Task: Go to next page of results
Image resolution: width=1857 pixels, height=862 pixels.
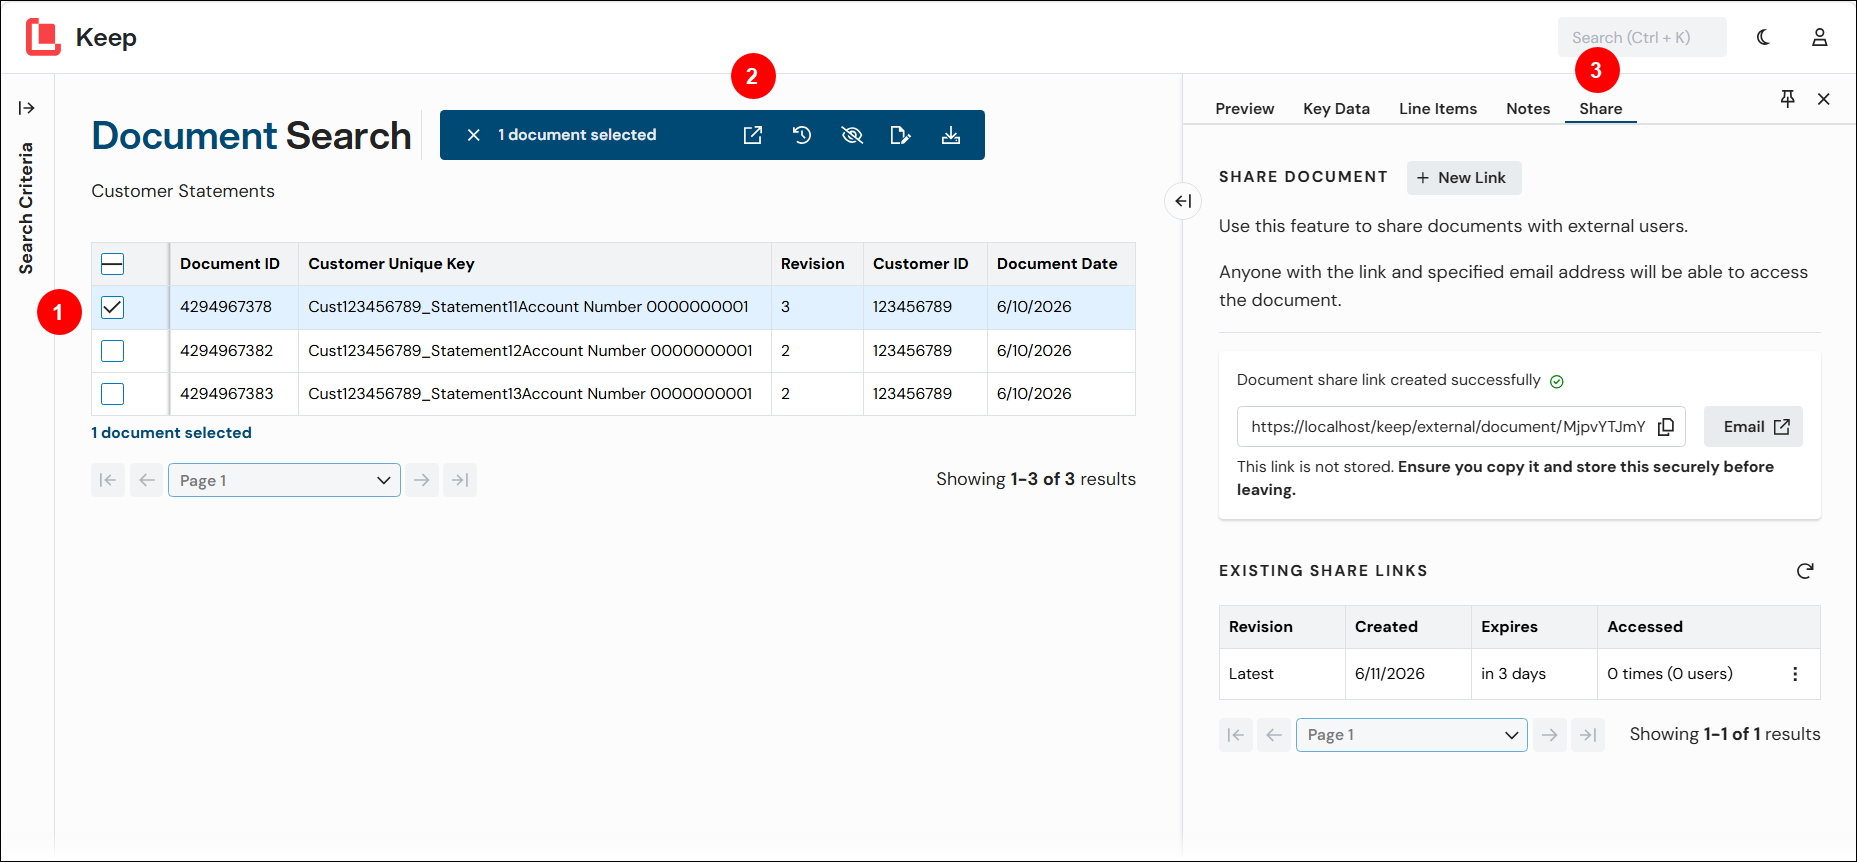Action: 422,480
